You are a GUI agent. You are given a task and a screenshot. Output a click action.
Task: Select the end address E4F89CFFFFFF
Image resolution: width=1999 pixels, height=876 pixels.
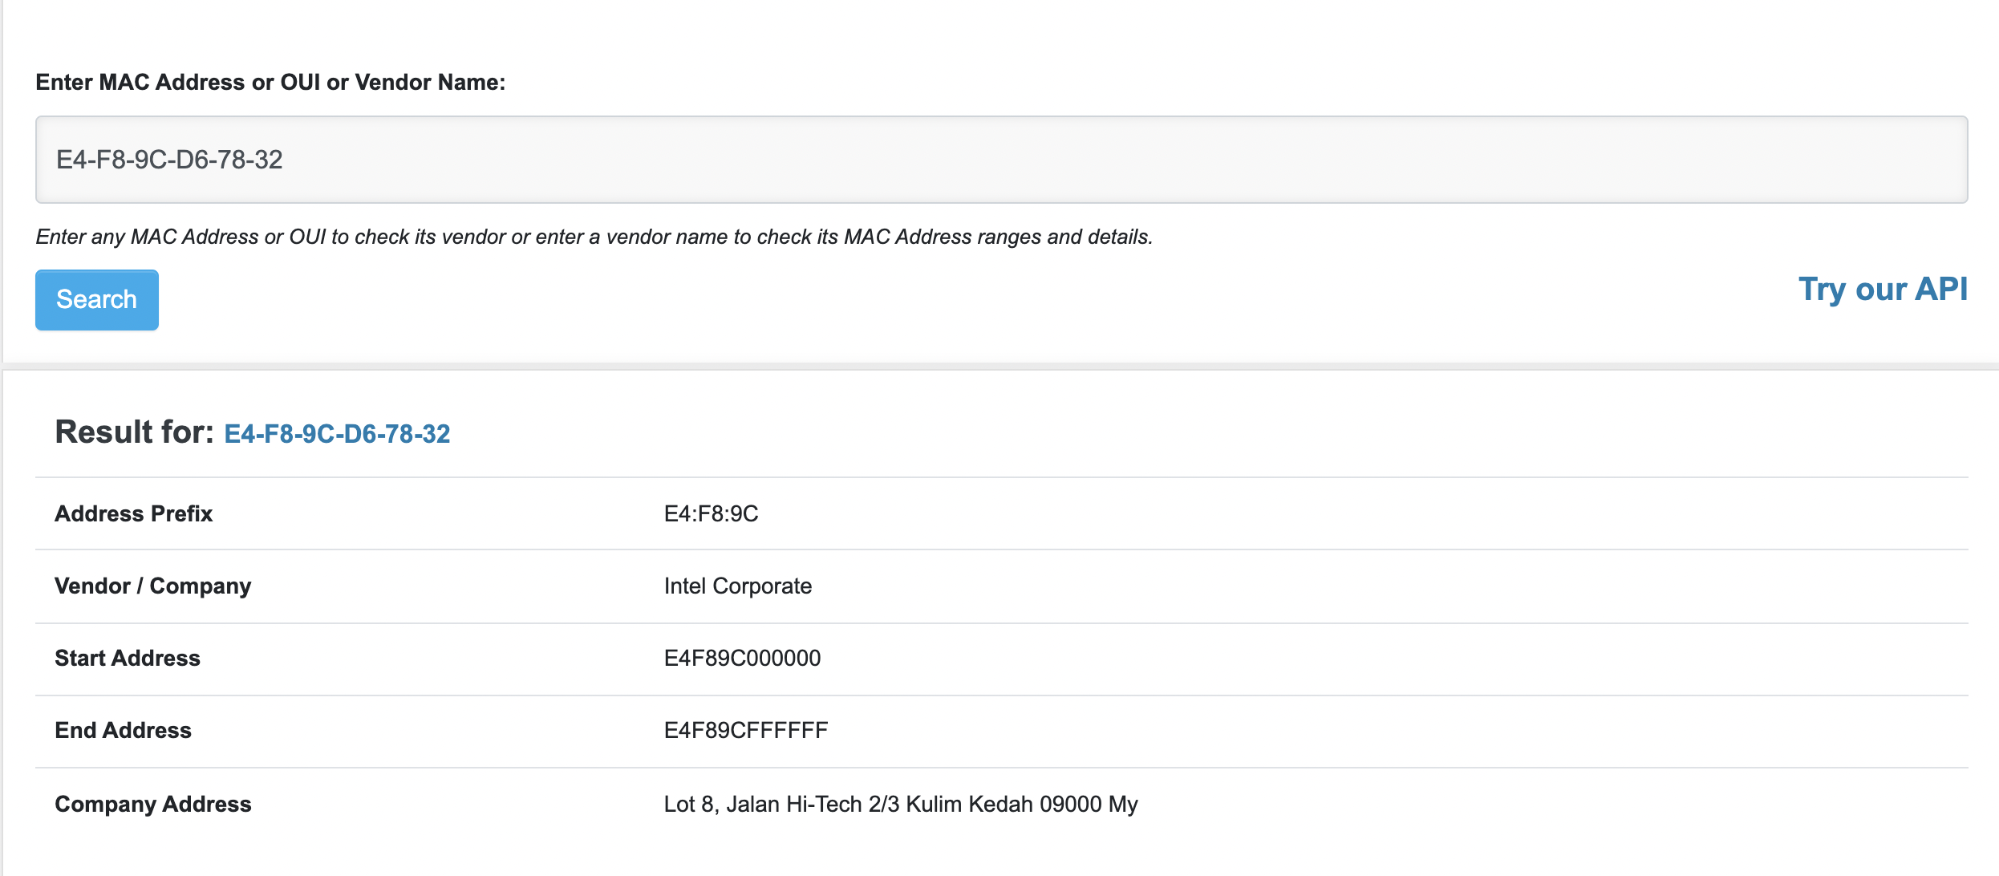coord(745,730)
